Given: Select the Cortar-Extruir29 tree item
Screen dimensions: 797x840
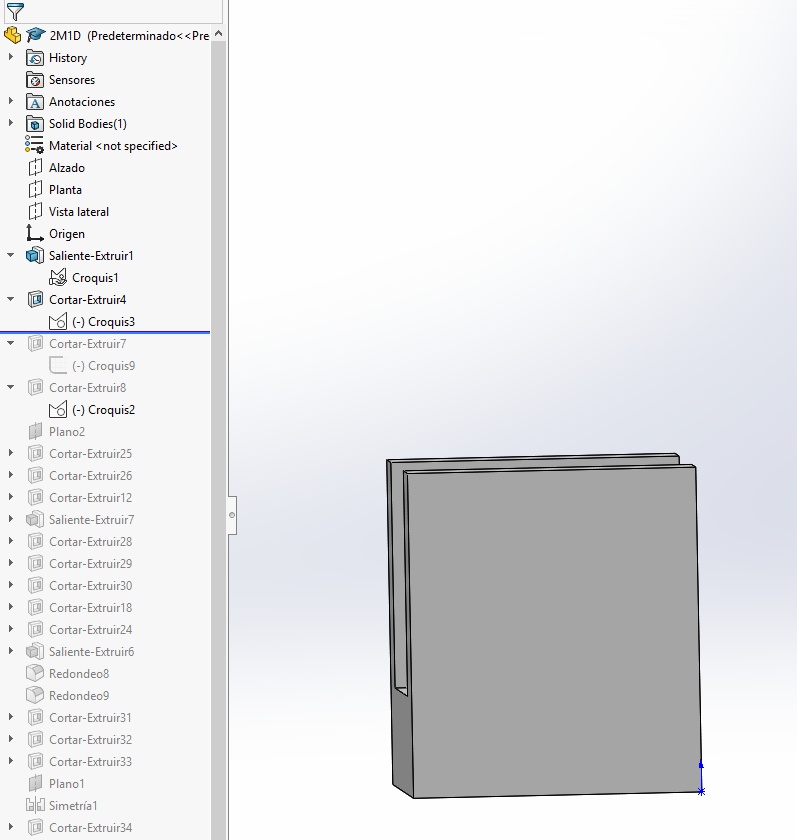Looking at the screenshot, I should [x=90, y=564].
